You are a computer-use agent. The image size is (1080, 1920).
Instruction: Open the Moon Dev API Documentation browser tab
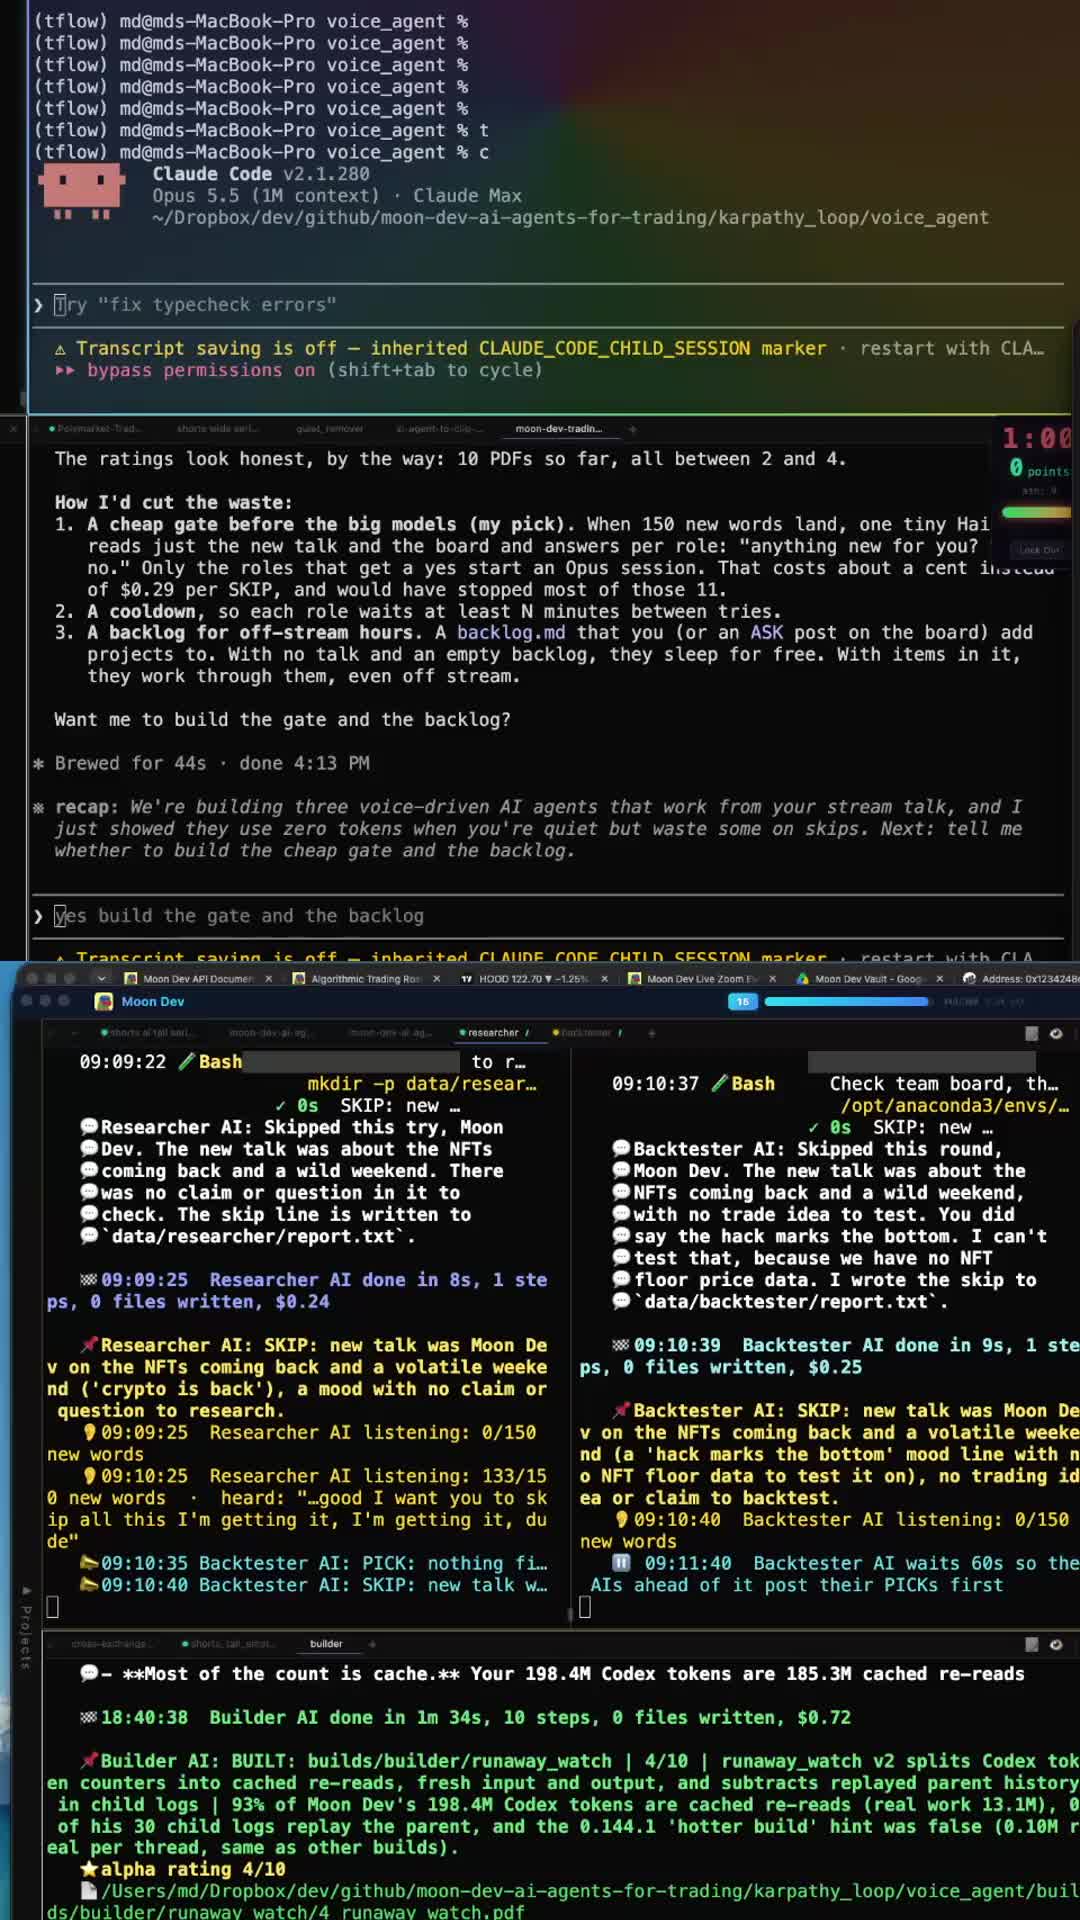tap(197, 978)
